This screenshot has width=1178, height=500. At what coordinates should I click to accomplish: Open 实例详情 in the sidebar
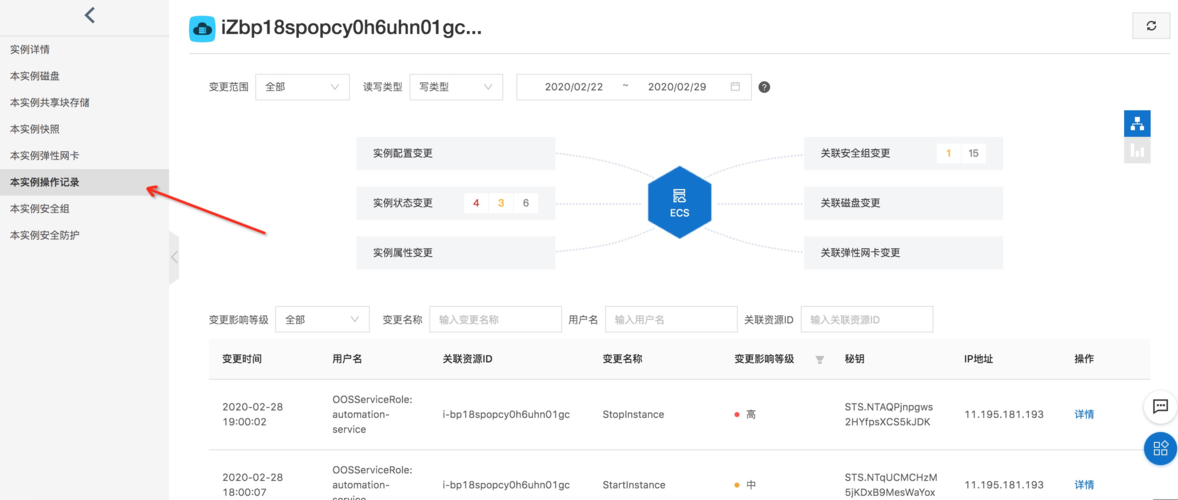pos(30,50)
